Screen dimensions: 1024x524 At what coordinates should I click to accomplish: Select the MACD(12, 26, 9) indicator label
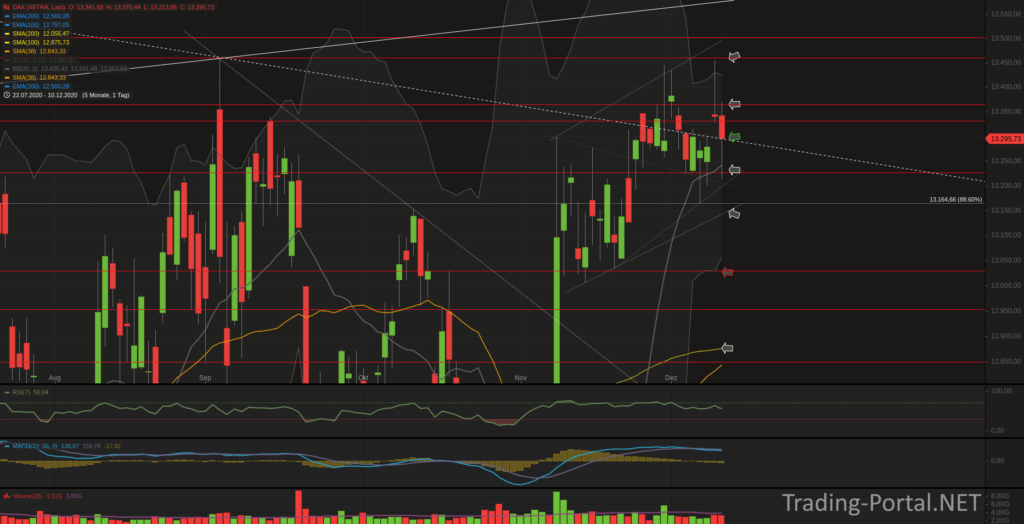[35, 446]
